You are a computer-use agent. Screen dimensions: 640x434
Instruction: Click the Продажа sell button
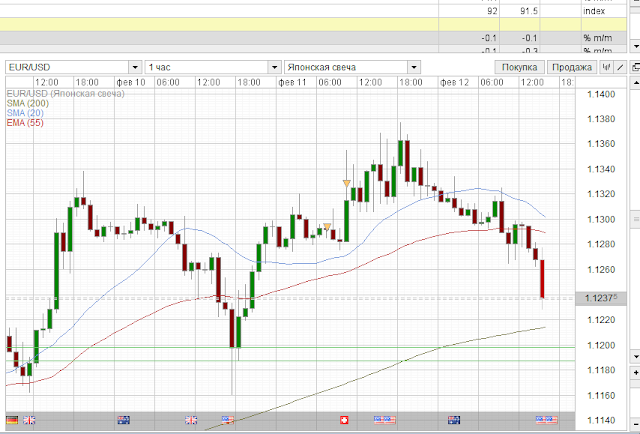[x=572, y=67]
